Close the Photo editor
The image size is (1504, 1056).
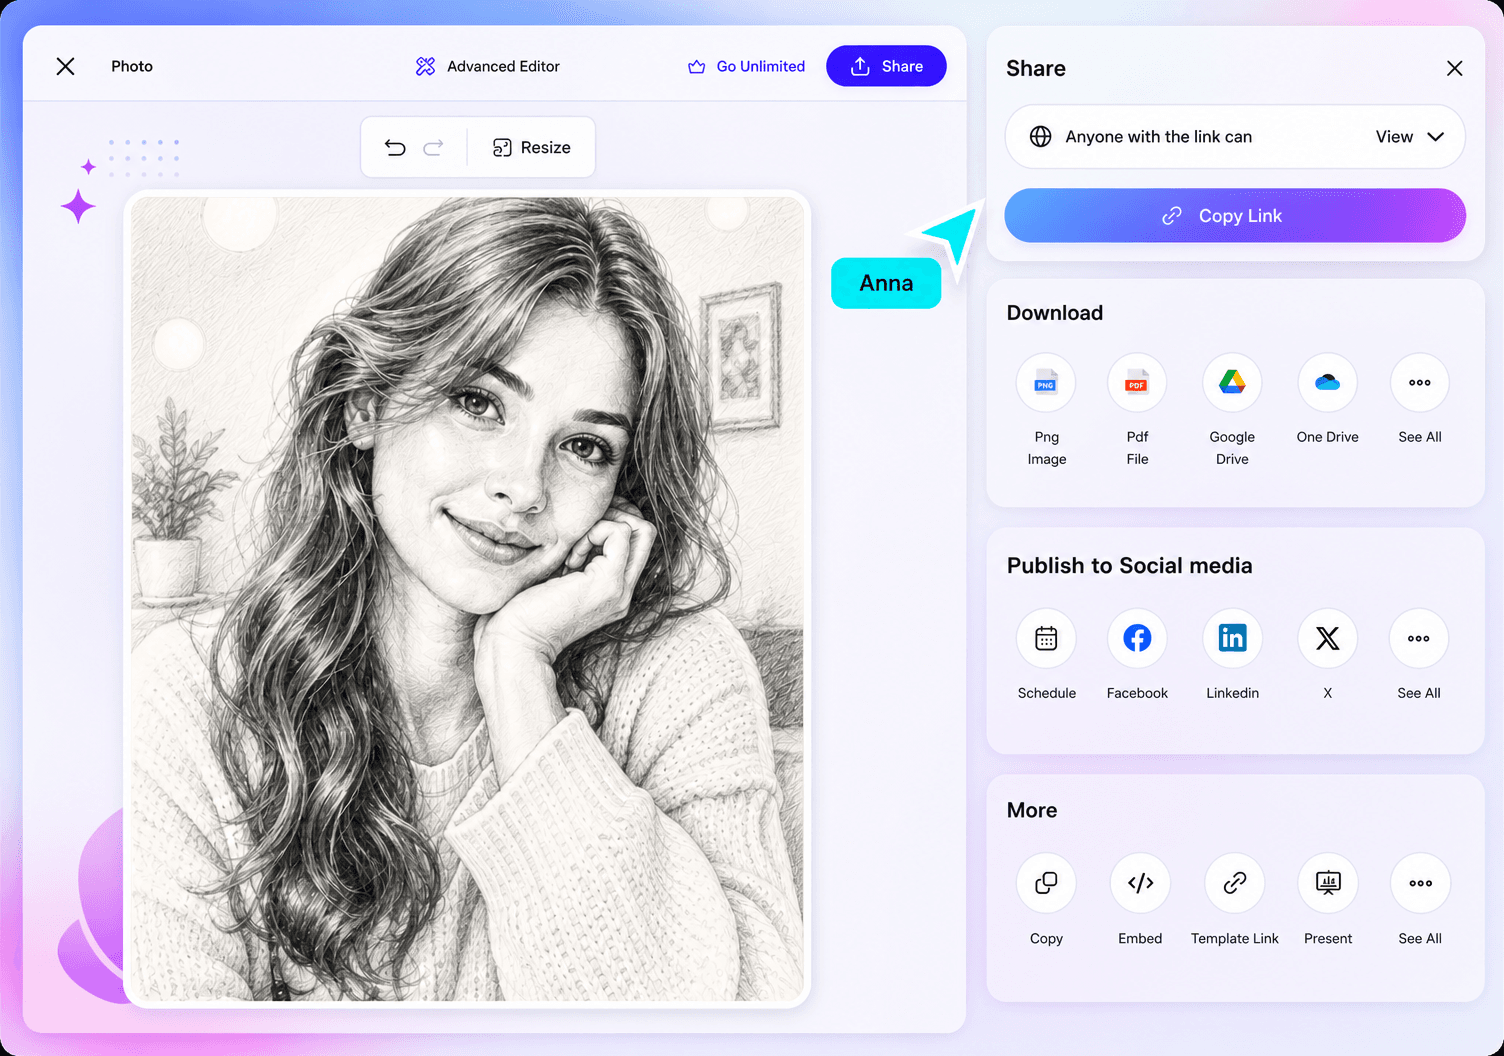[65, 66]
